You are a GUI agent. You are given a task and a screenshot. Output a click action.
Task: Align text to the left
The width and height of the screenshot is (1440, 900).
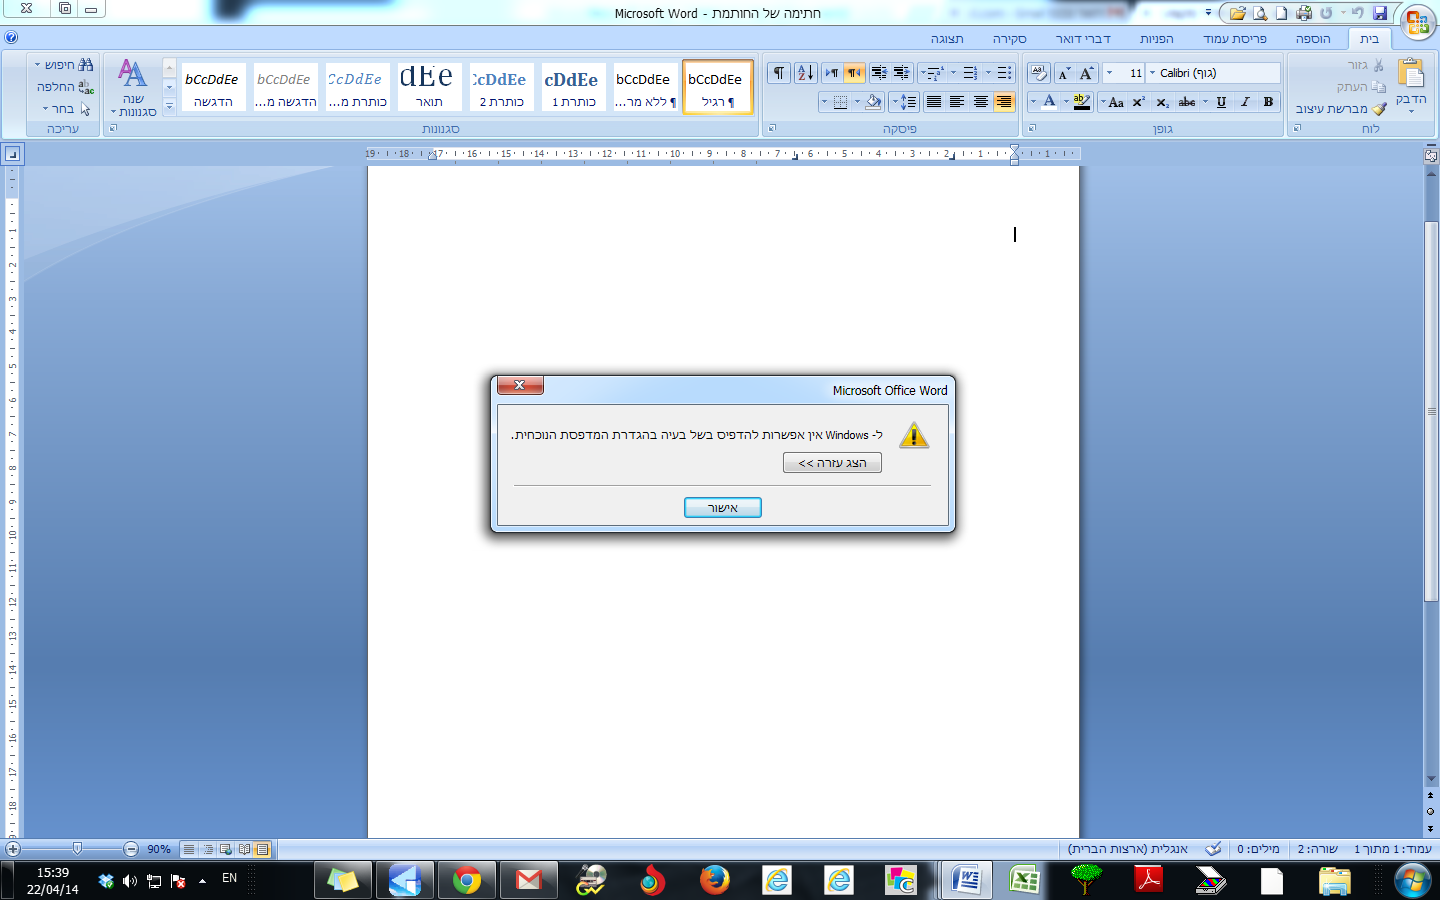(957, 102)
